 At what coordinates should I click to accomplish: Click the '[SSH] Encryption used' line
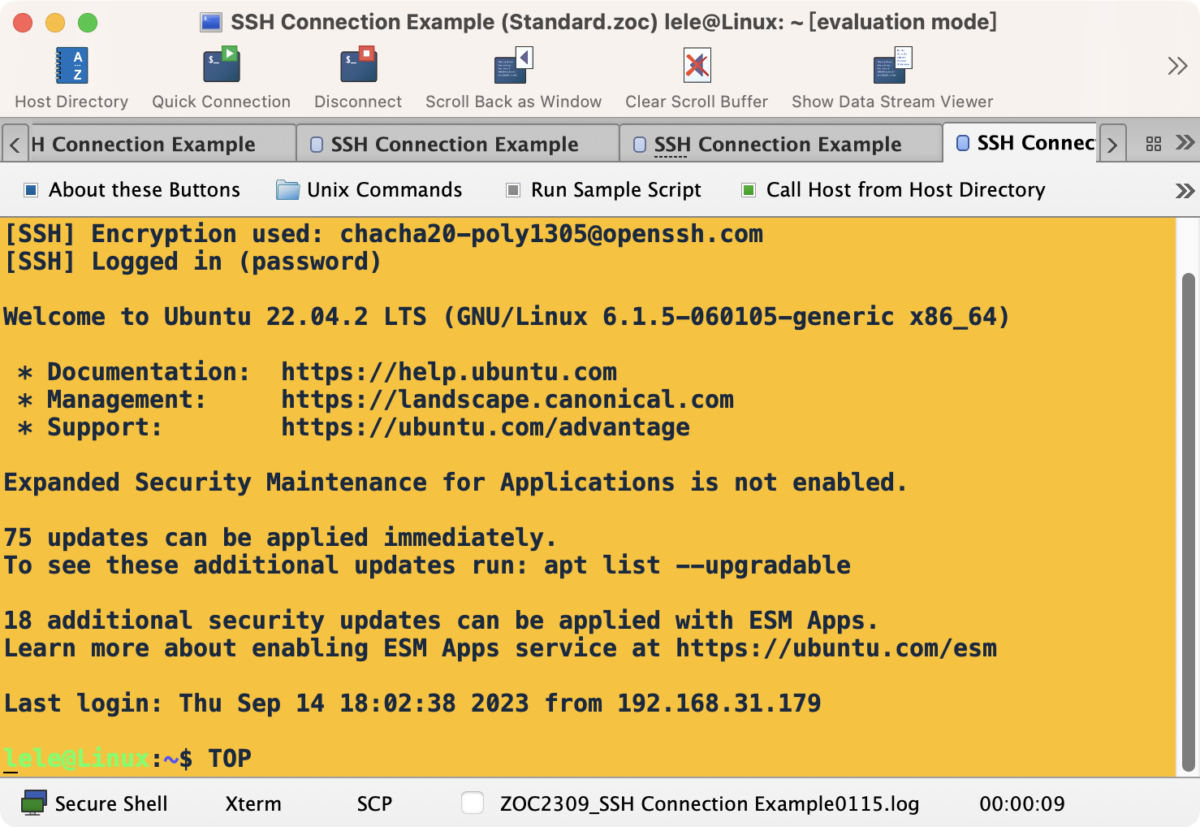tap(383, 234)
